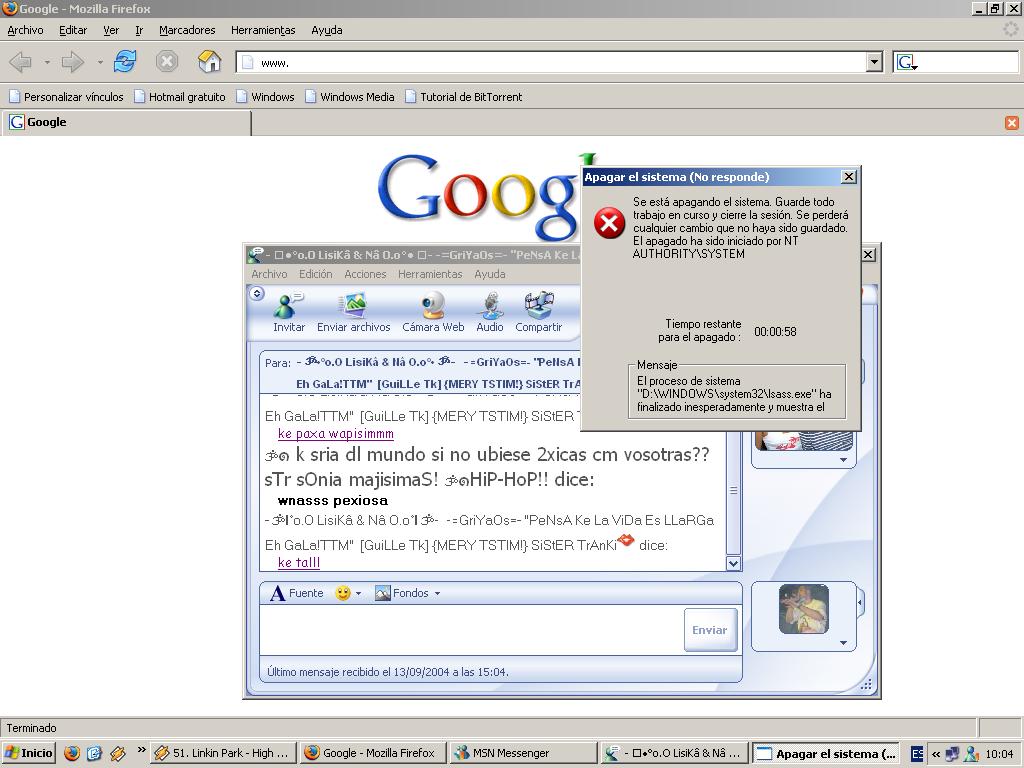Click the 'Terminado' status bar text
This screenshot has height=768, width=1024.
tap(31, 728)
